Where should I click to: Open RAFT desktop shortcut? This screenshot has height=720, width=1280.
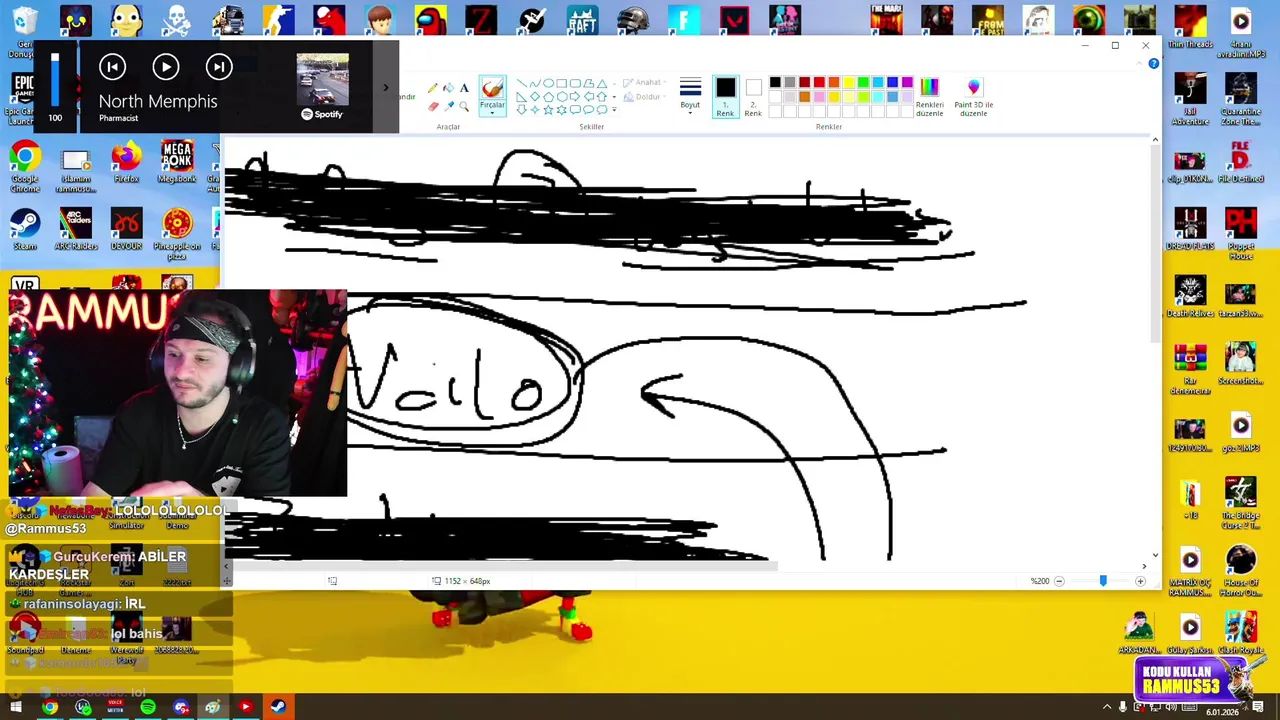coord(581,20)
